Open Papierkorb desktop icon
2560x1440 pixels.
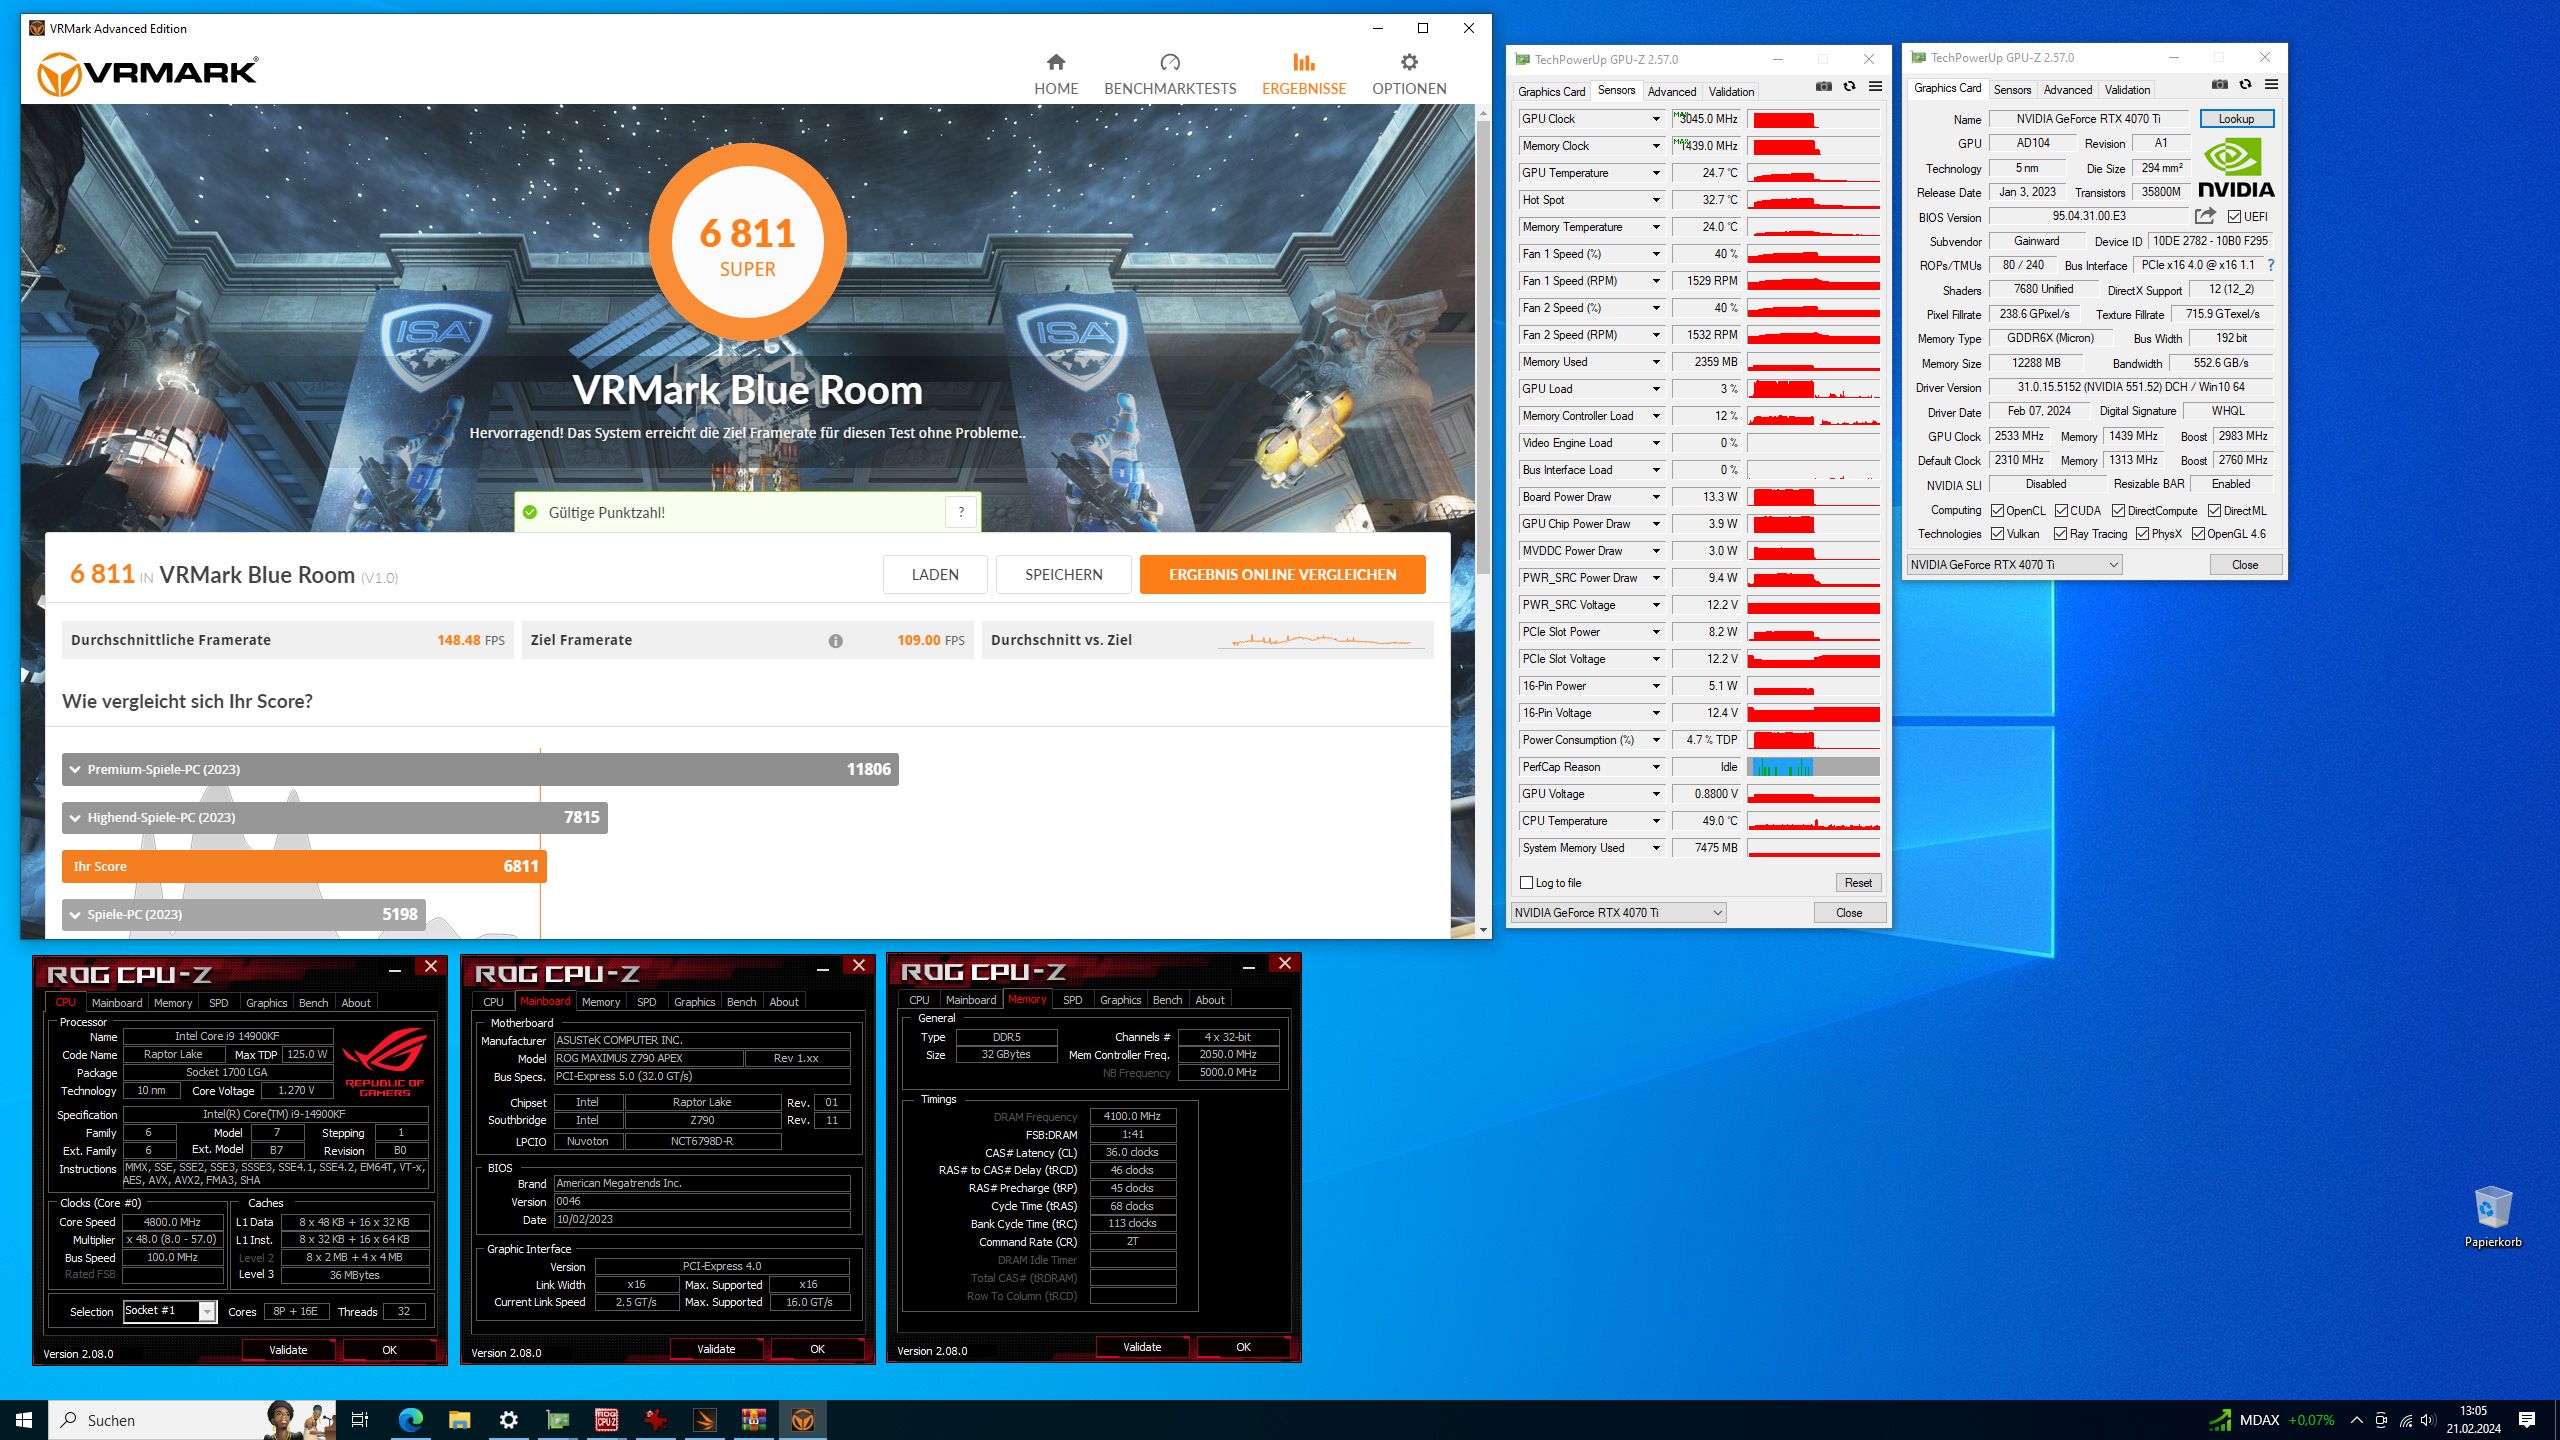[x=2492, y=1216]
